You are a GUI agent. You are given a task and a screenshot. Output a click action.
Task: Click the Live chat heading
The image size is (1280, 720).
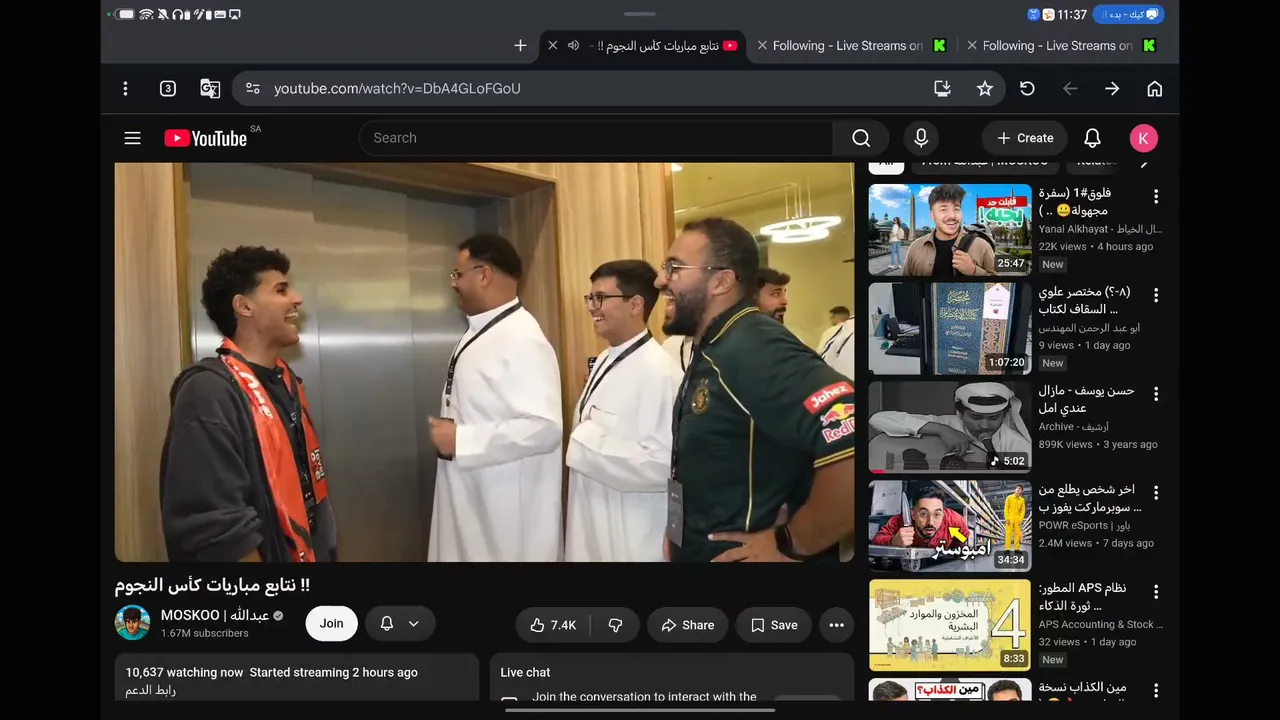tap(525, 673)
